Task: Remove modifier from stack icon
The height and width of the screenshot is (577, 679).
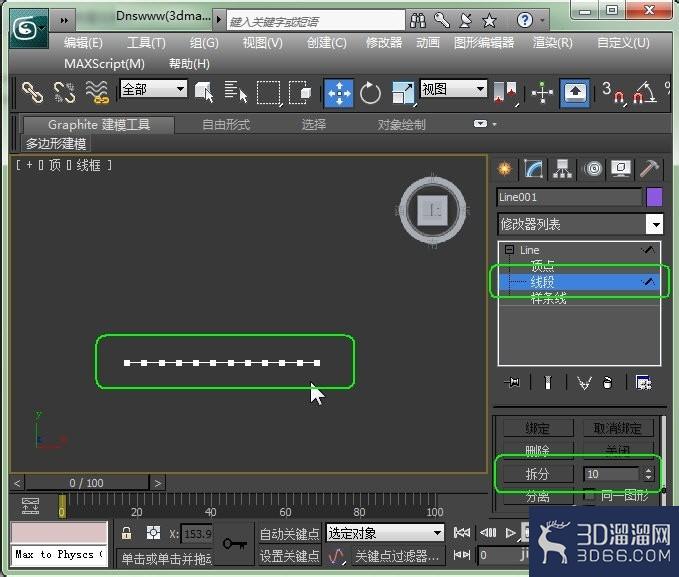Action: coord(608,383)
